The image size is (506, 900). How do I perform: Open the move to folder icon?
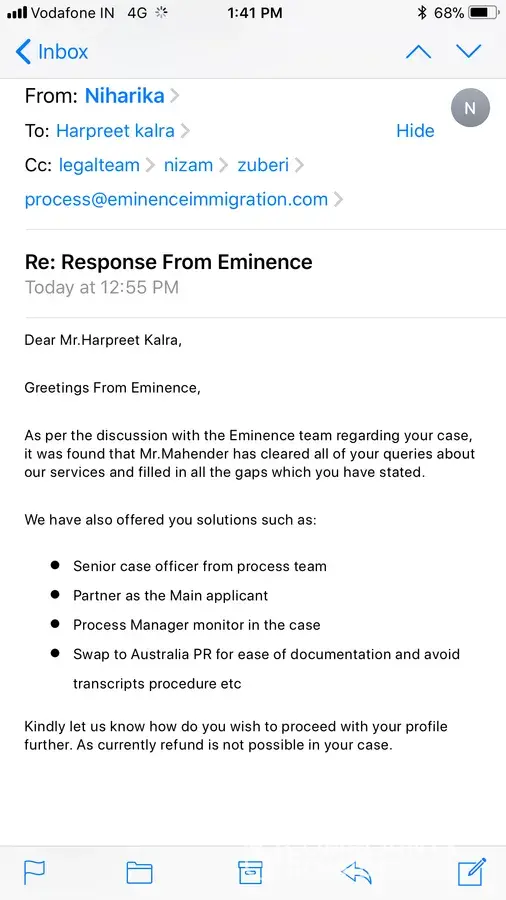pos(139,872)
